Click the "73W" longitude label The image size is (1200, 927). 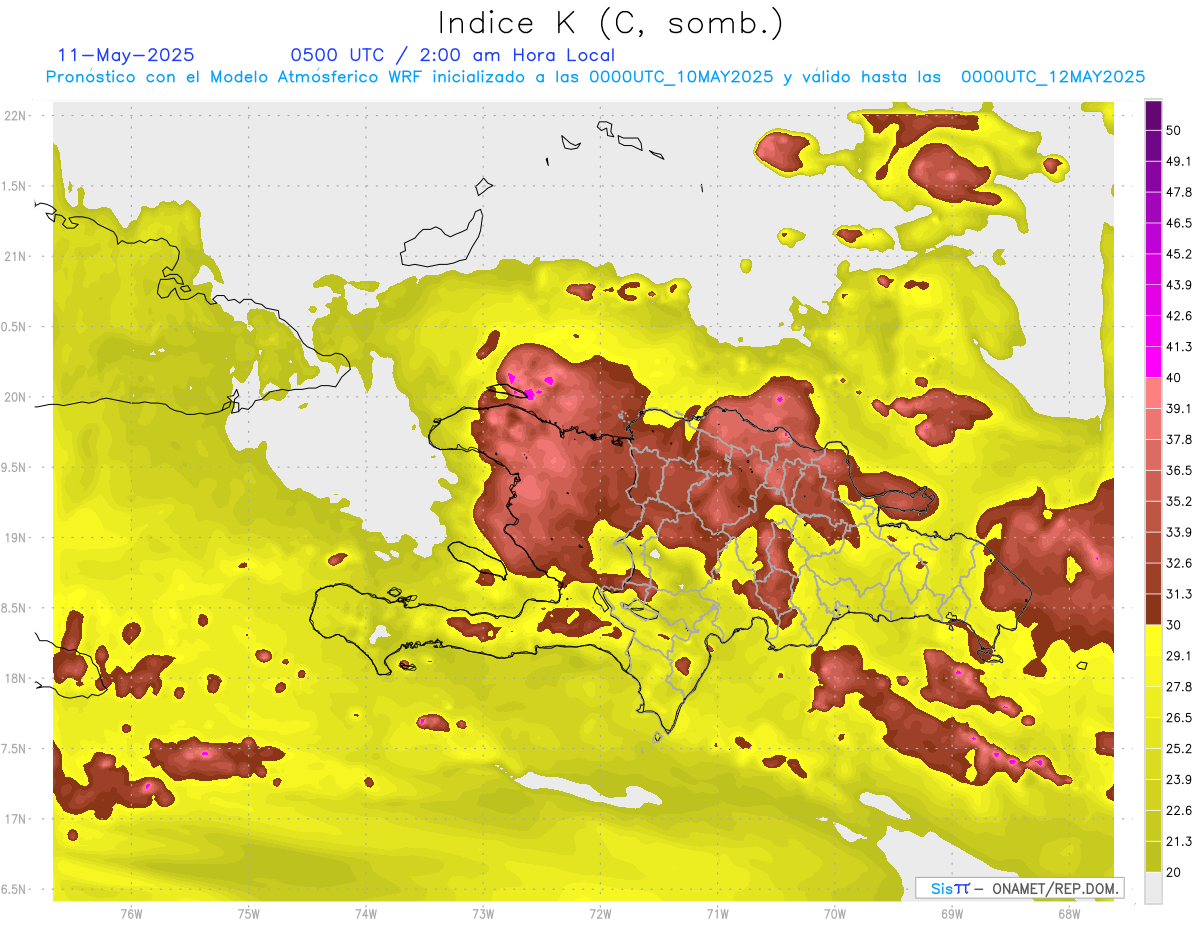[483, 914]
